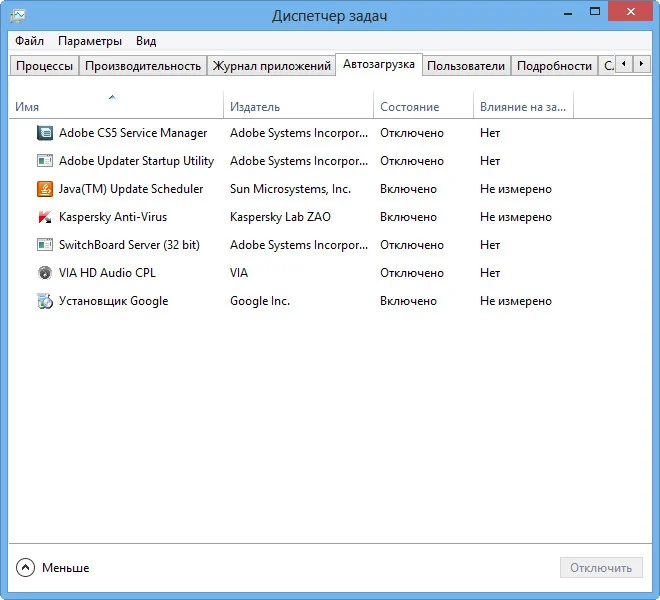Click Отключено status of Adobe CS5 Service Manager

tap(412, 133)
